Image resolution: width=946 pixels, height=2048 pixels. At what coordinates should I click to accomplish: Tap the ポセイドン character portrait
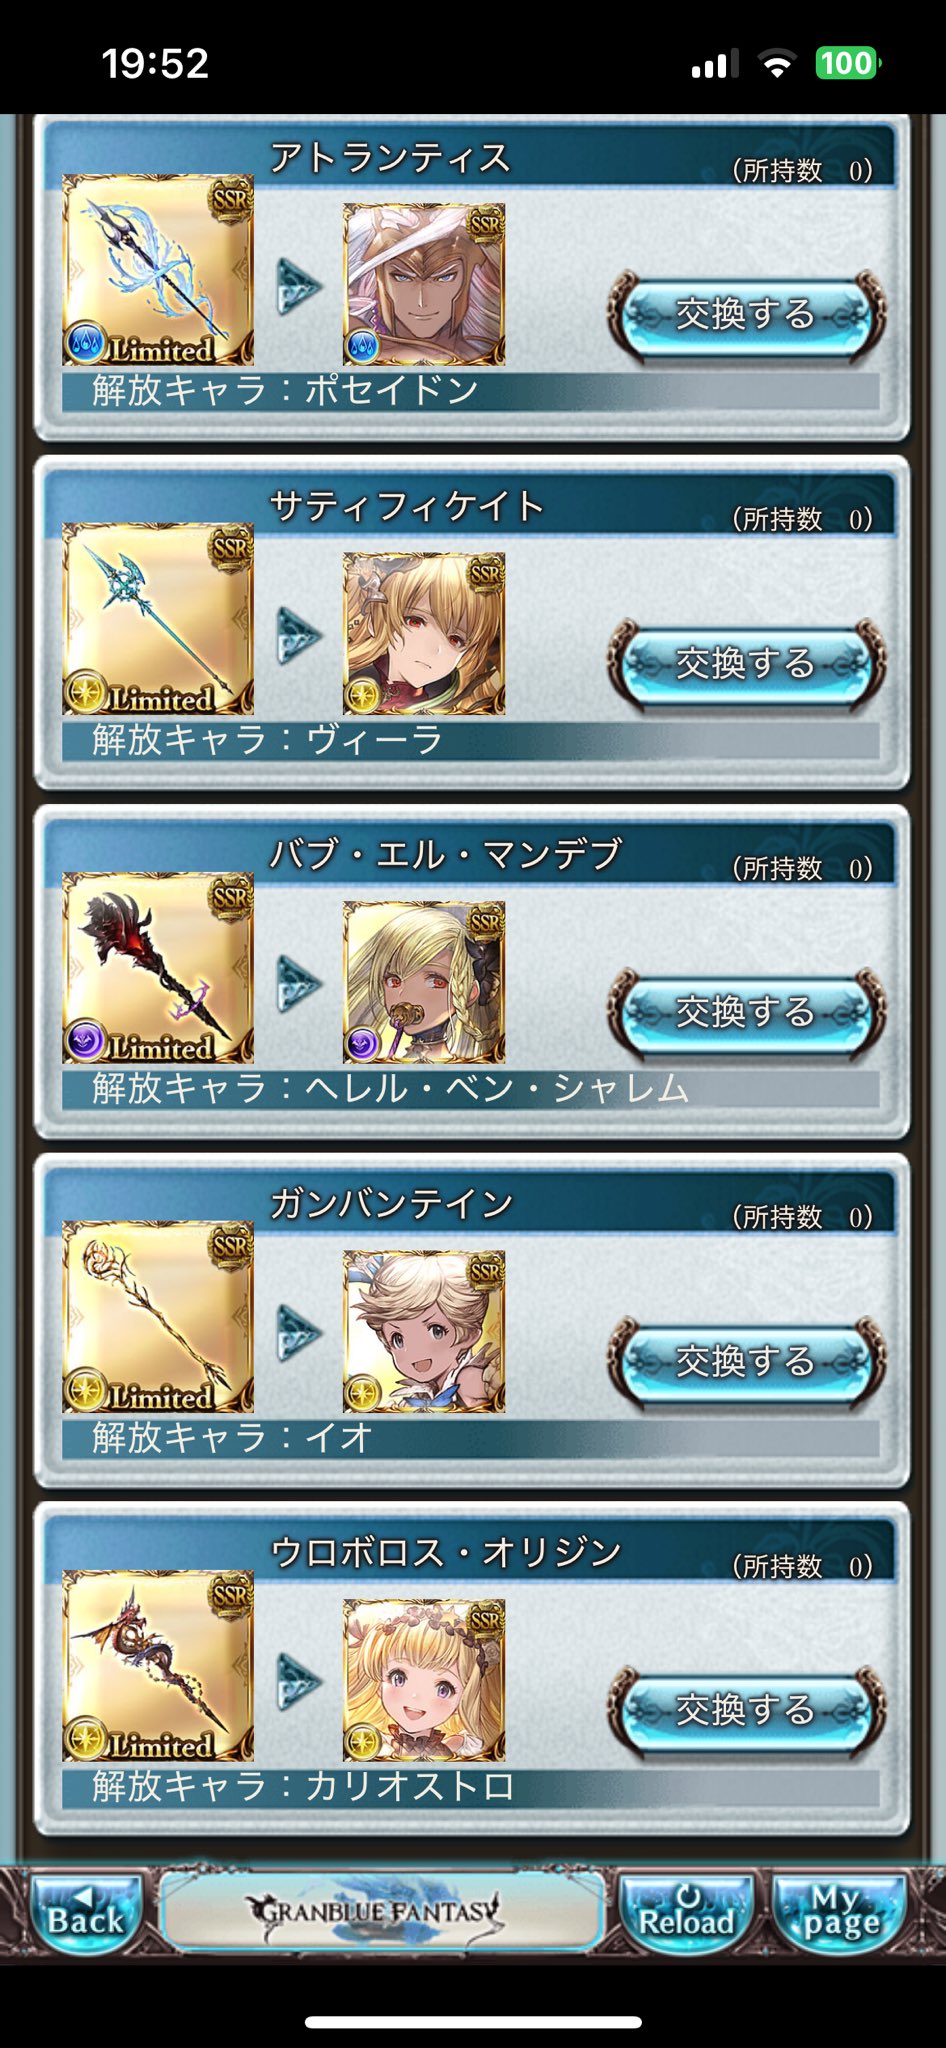click(424, 284)
